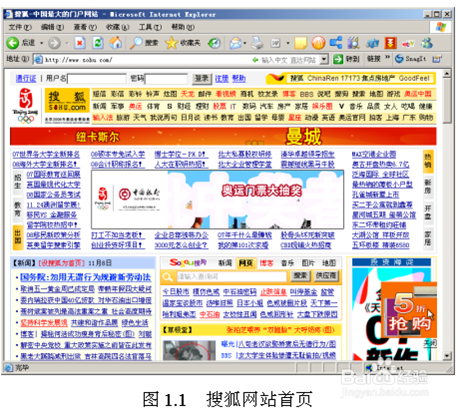Viewport: 458px width, 410px height.
Task: Select the 新闻 tab in Sogou search box
Action: click(x=225, y=263)
